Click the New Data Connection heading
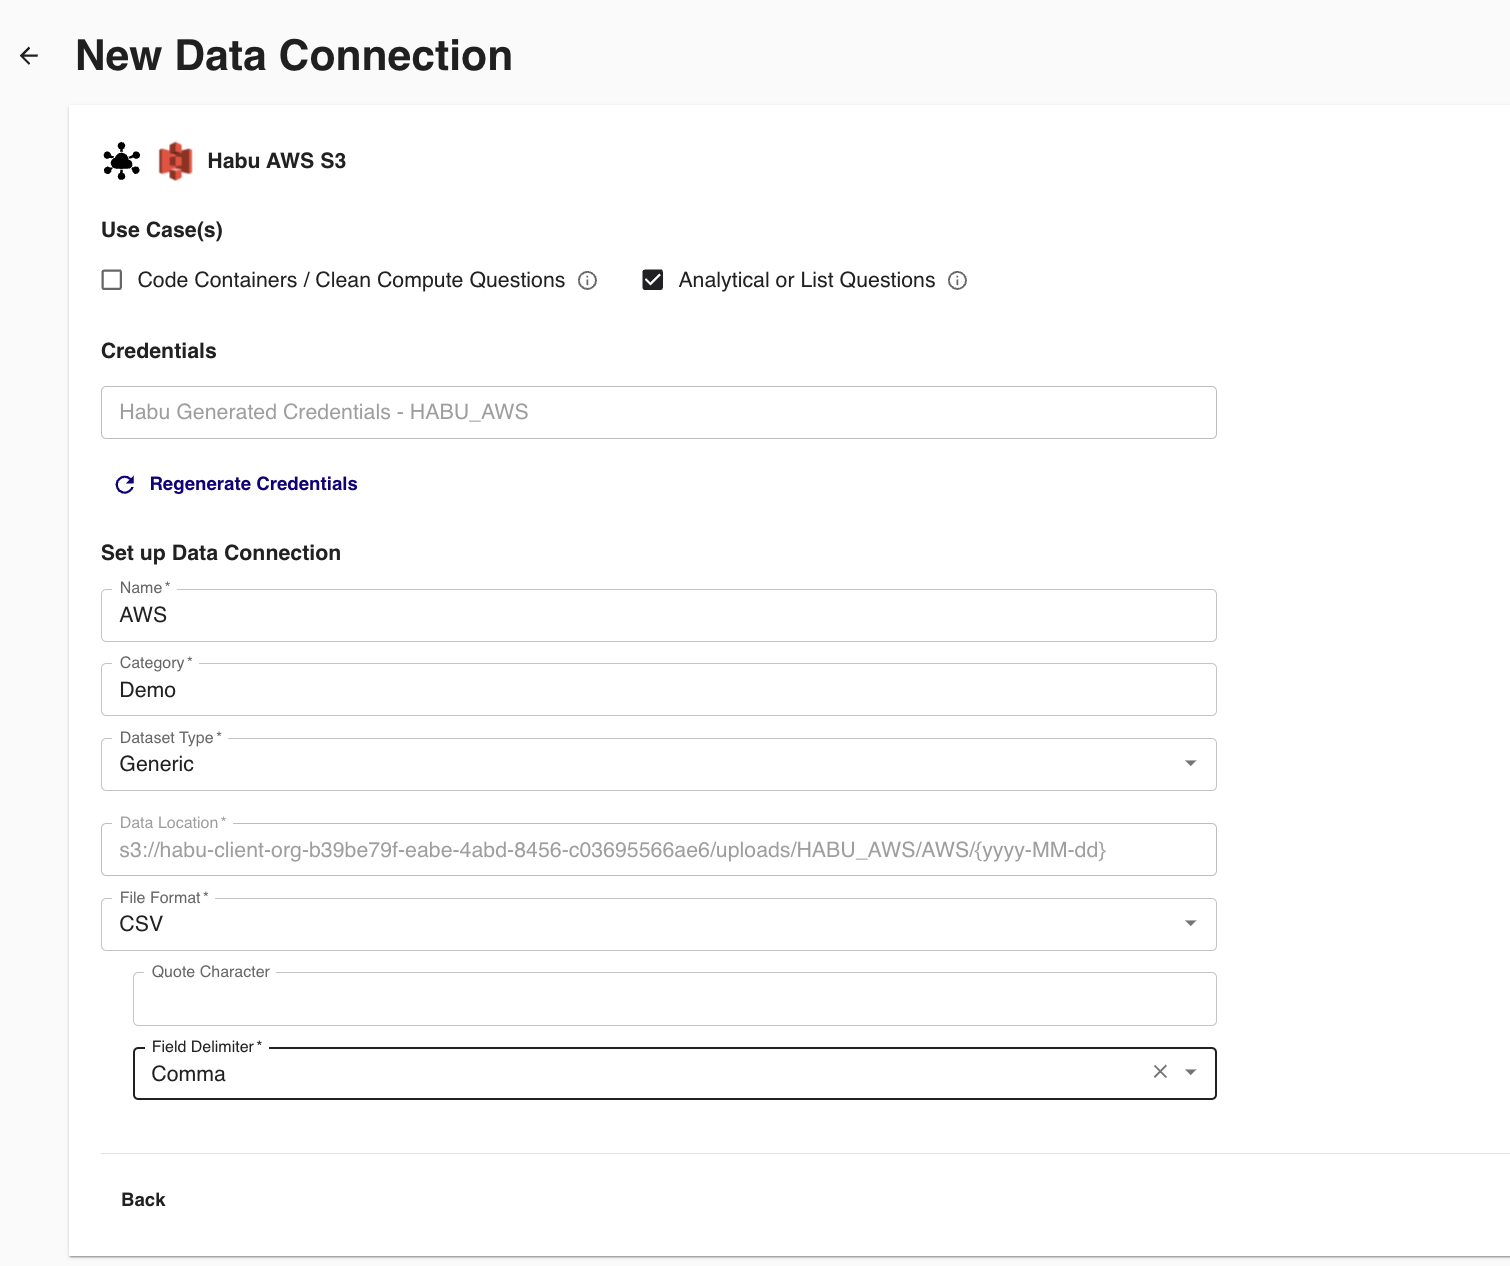Viewport: 1510px width, 1266px height. tap(294, 56)
